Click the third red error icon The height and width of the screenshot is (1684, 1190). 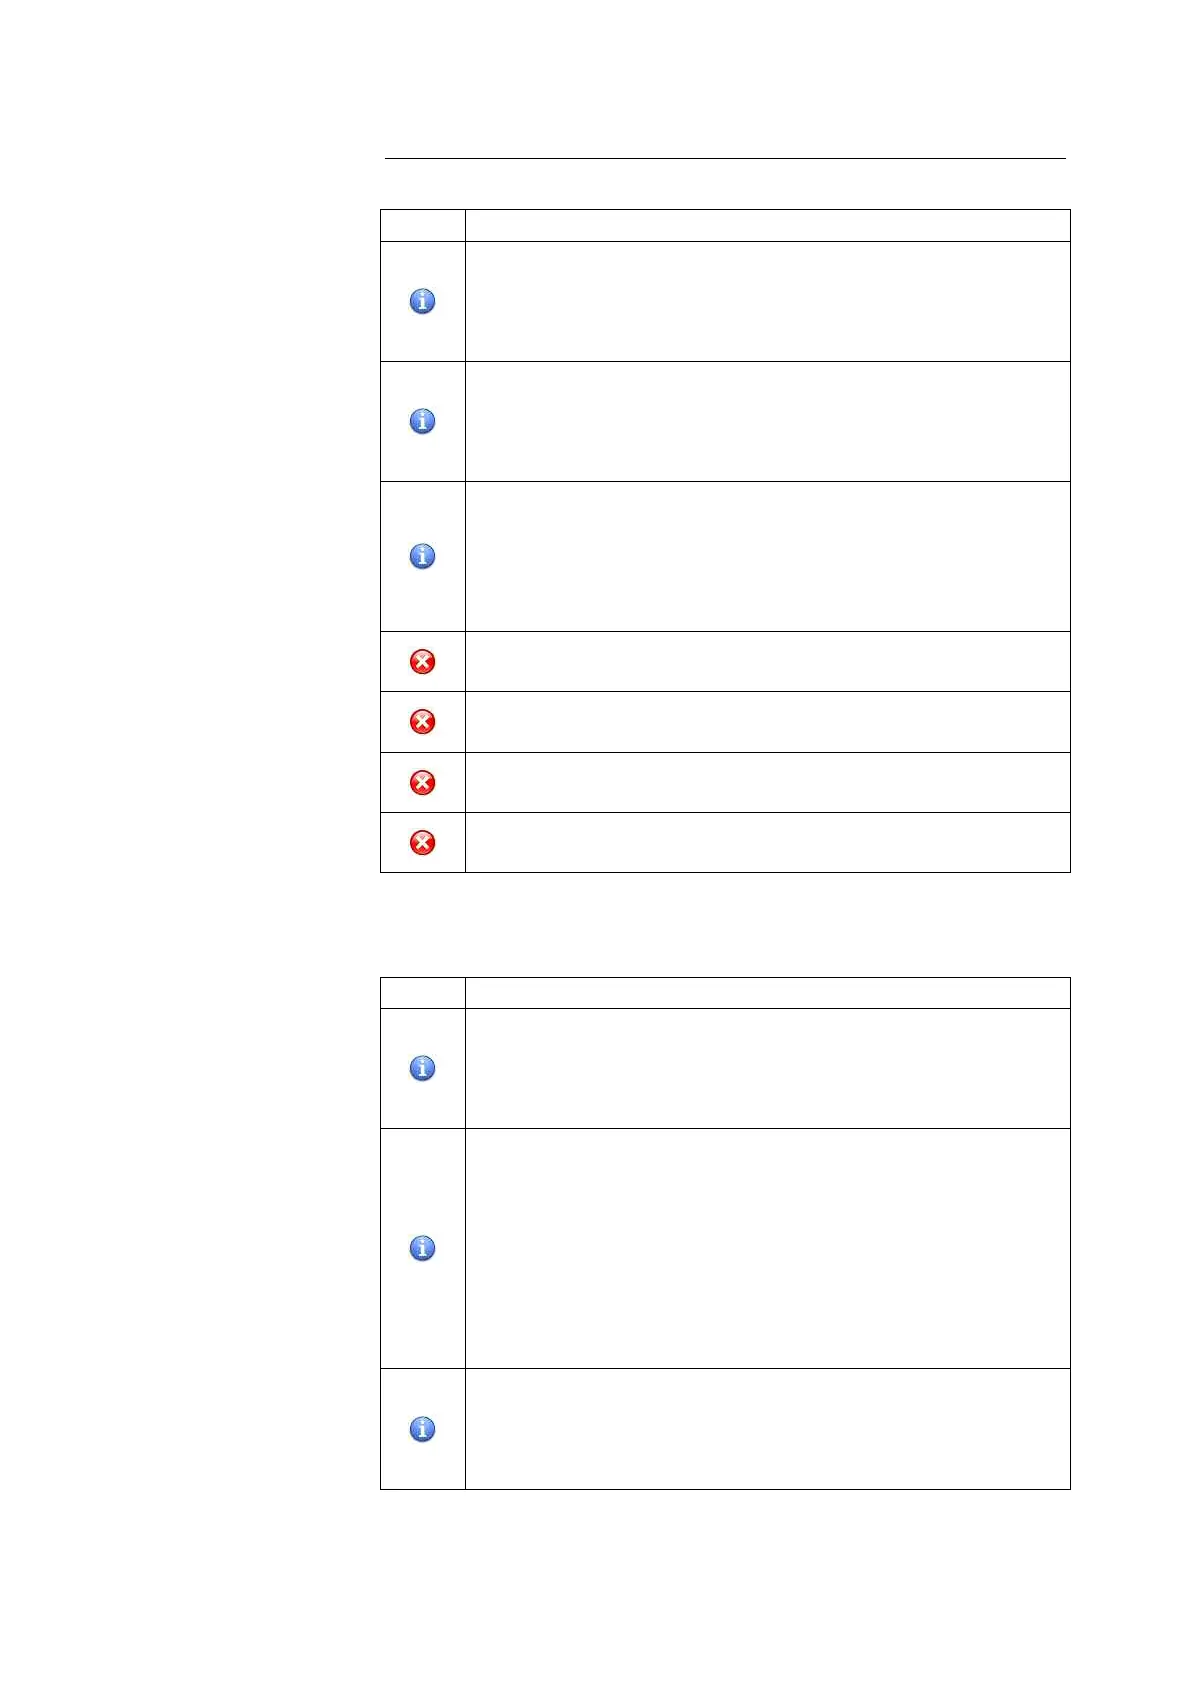[x=422, y=782]
